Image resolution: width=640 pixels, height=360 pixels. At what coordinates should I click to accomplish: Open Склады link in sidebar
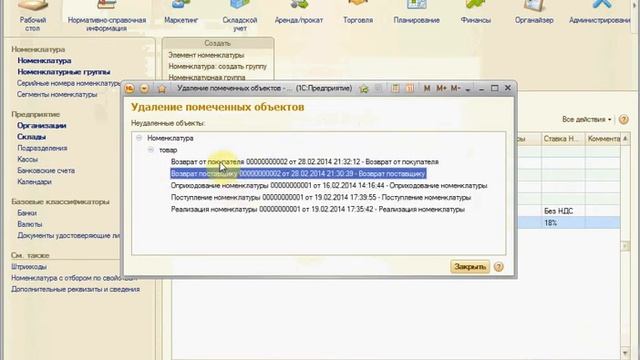pos(31,137)
